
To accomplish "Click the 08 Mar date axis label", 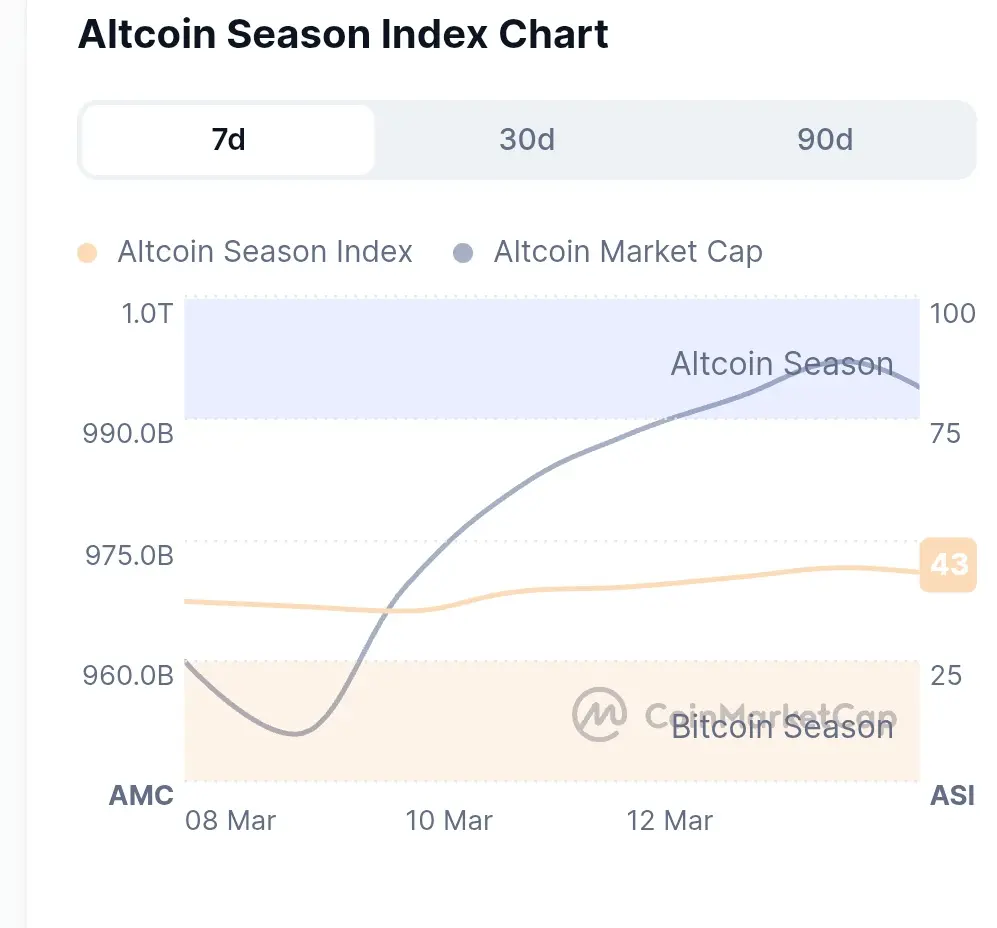I will [231, 821].
